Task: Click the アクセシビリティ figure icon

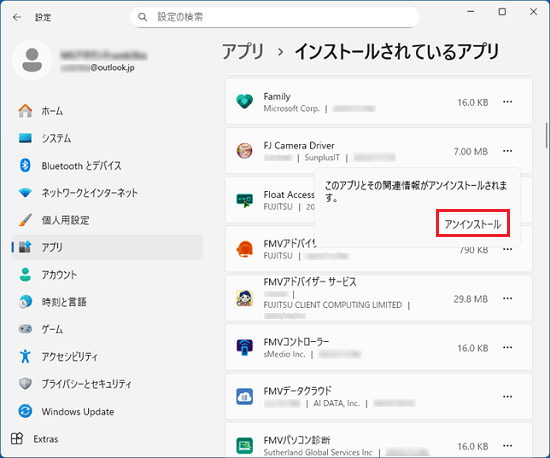Action: (25, 356)
